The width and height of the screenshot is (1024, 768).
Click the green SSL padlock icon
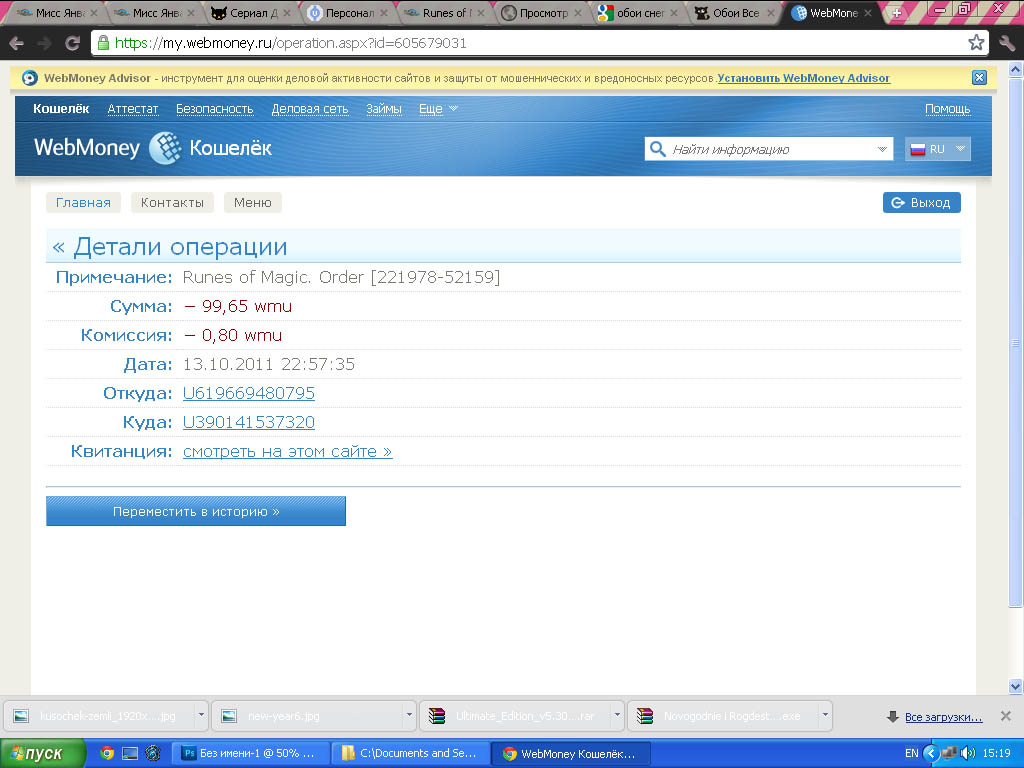click(x=103, y=43)
